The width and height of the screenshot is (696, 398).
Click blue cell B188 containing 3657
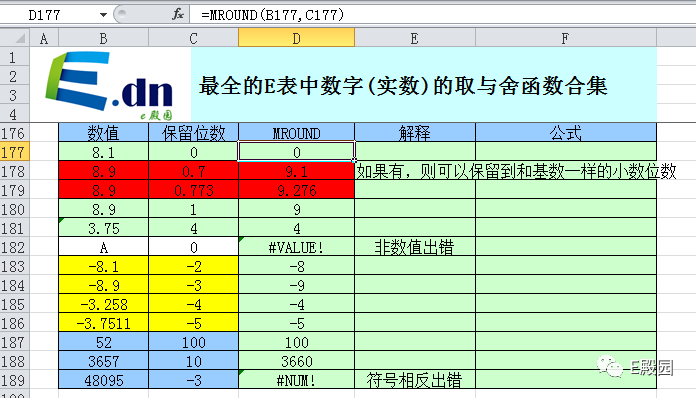103,361
